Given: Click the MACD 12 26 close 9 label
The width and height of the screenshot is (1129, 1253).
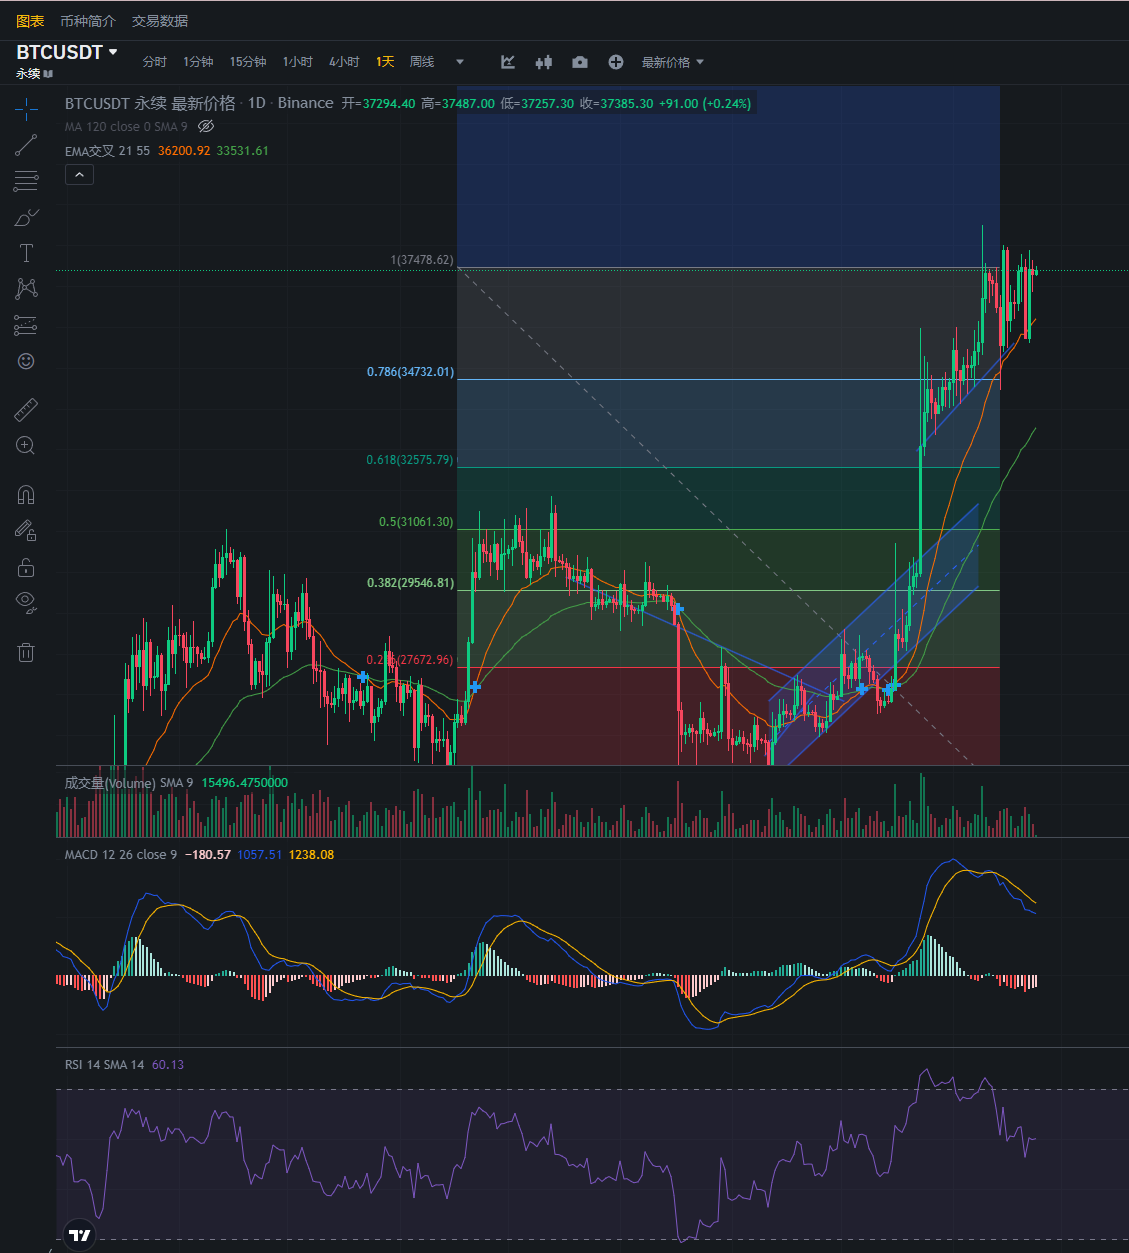Looking at the screenshot, I should click(x=121, y=855).
